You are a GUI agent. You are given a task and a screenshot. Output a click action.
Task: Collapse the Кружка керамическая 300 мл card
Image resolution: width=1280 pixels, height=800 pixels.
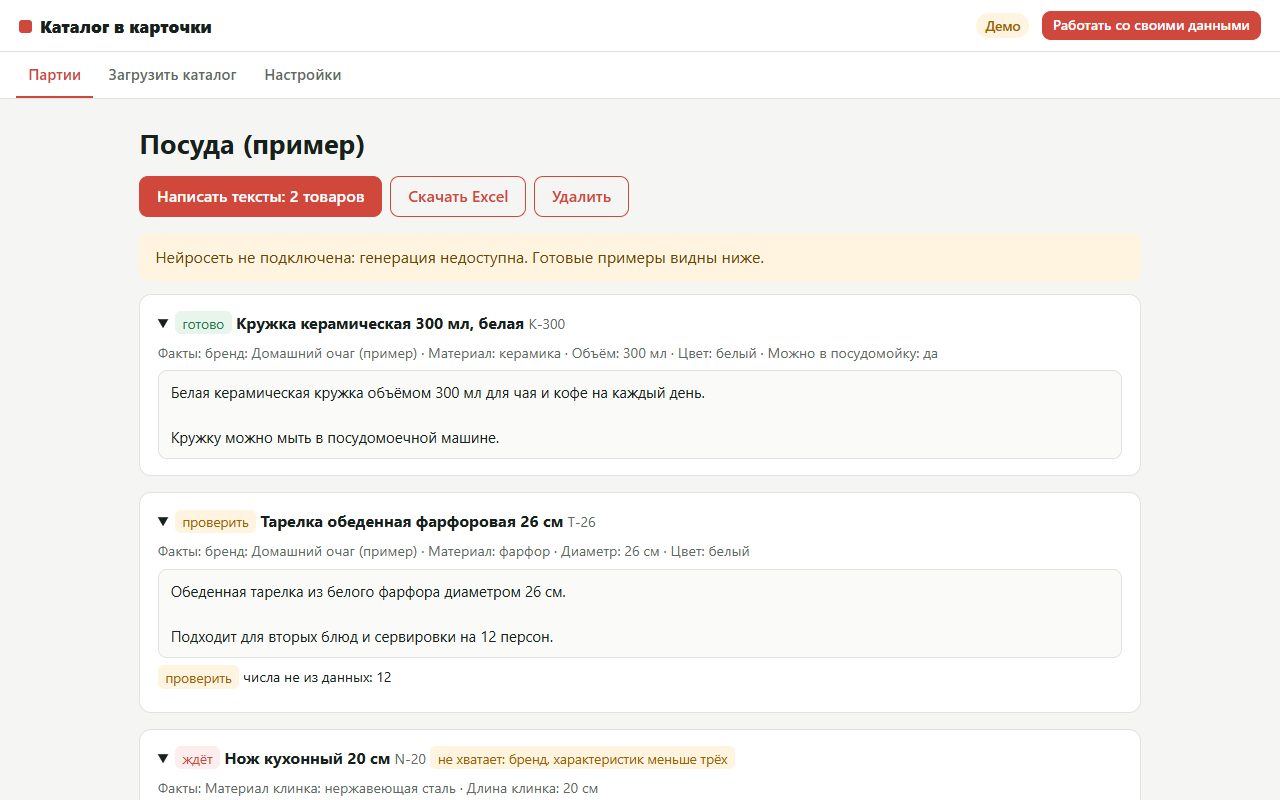point(163,323)
